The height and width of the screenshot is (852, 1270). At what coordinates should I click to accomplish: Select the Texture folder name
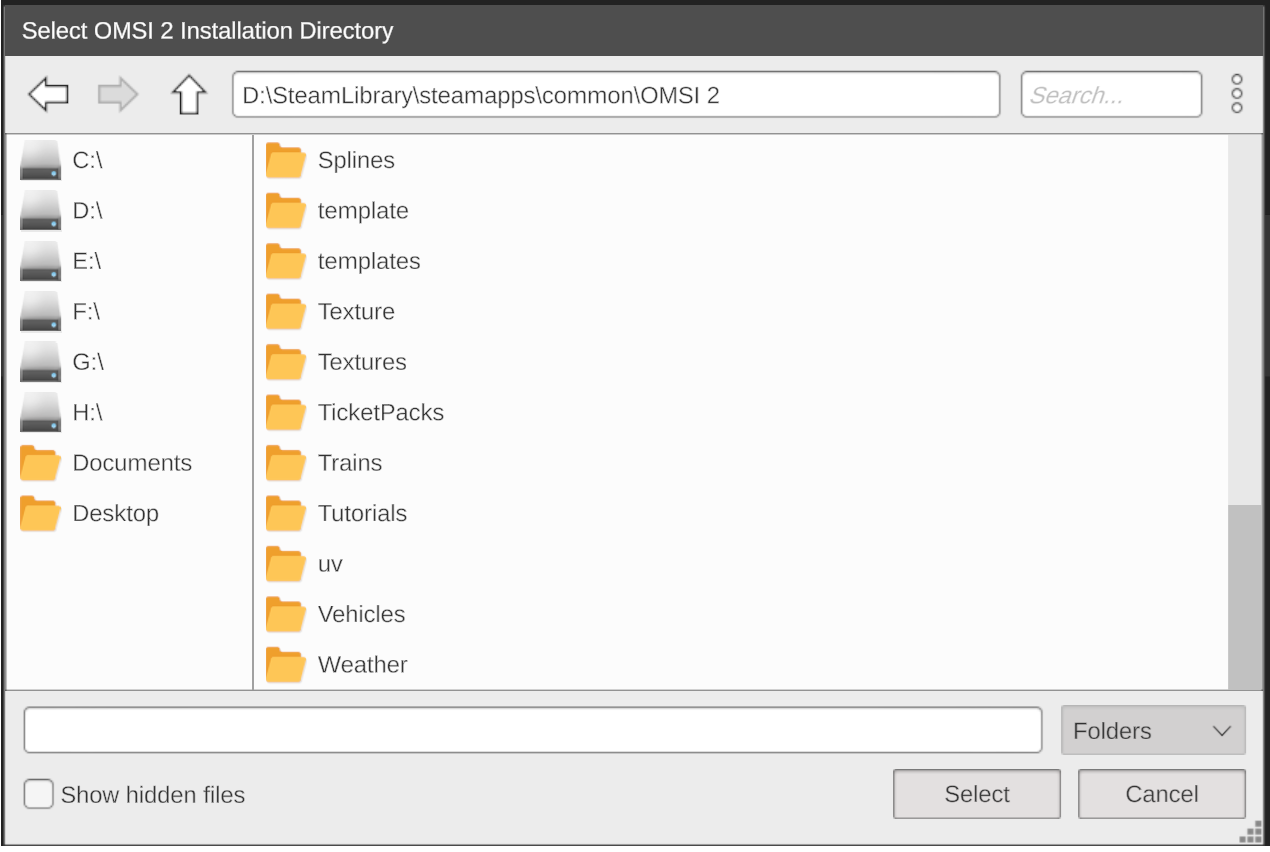point(356,311)
